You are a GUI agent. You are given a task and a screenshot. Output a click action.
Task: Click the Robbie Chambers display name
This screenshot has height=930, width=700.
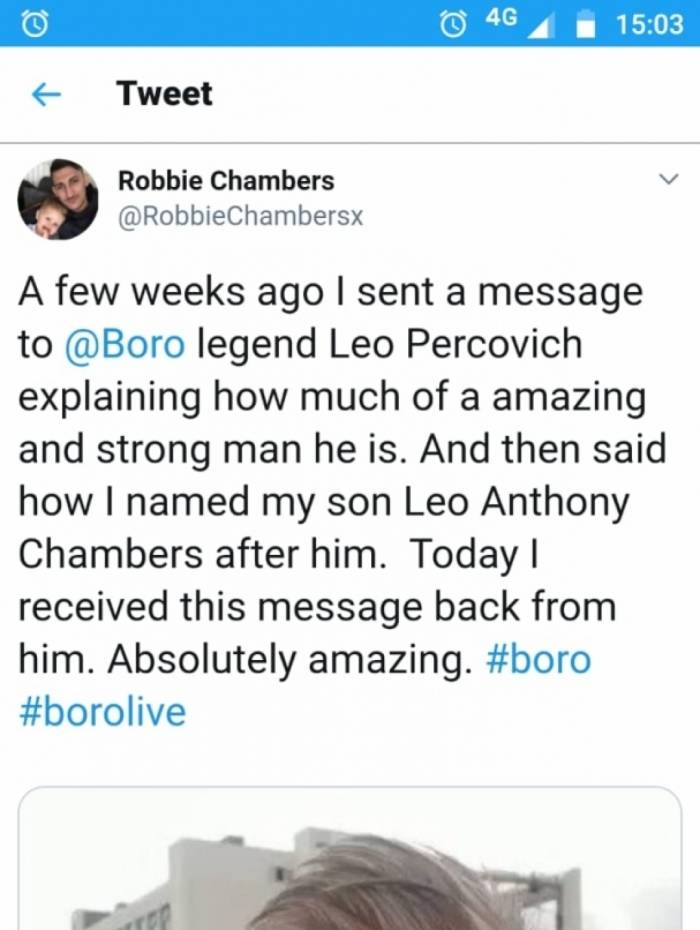coord(226,181)
